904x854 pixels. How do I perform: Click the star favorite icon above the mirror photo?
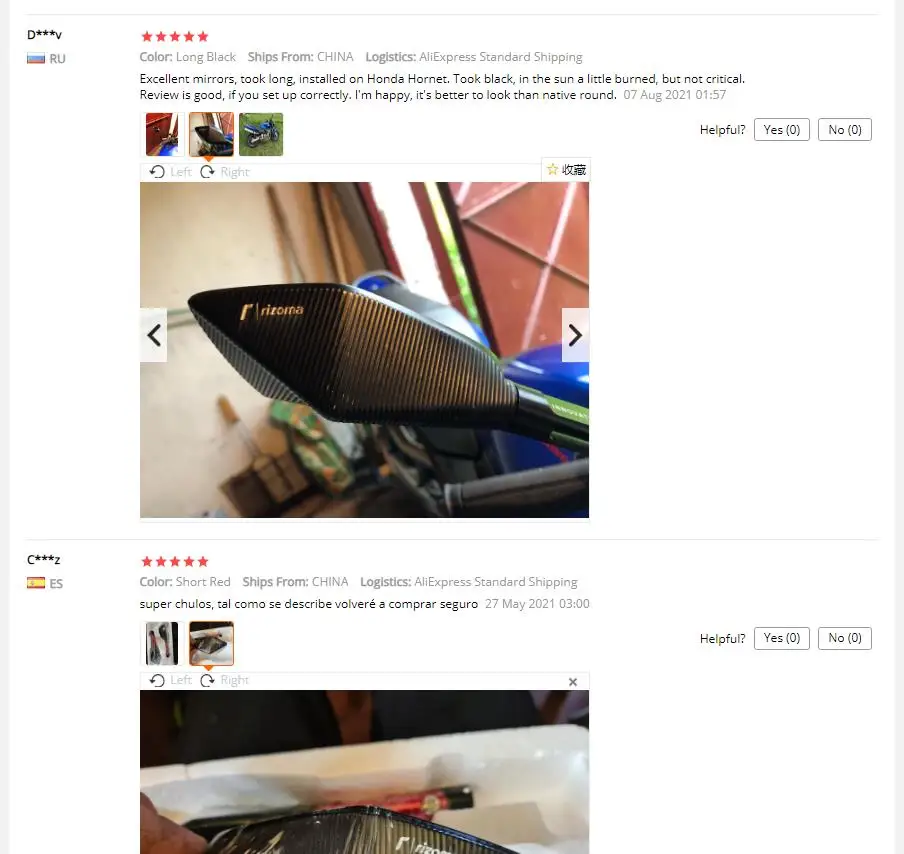(x=552, y=170)
